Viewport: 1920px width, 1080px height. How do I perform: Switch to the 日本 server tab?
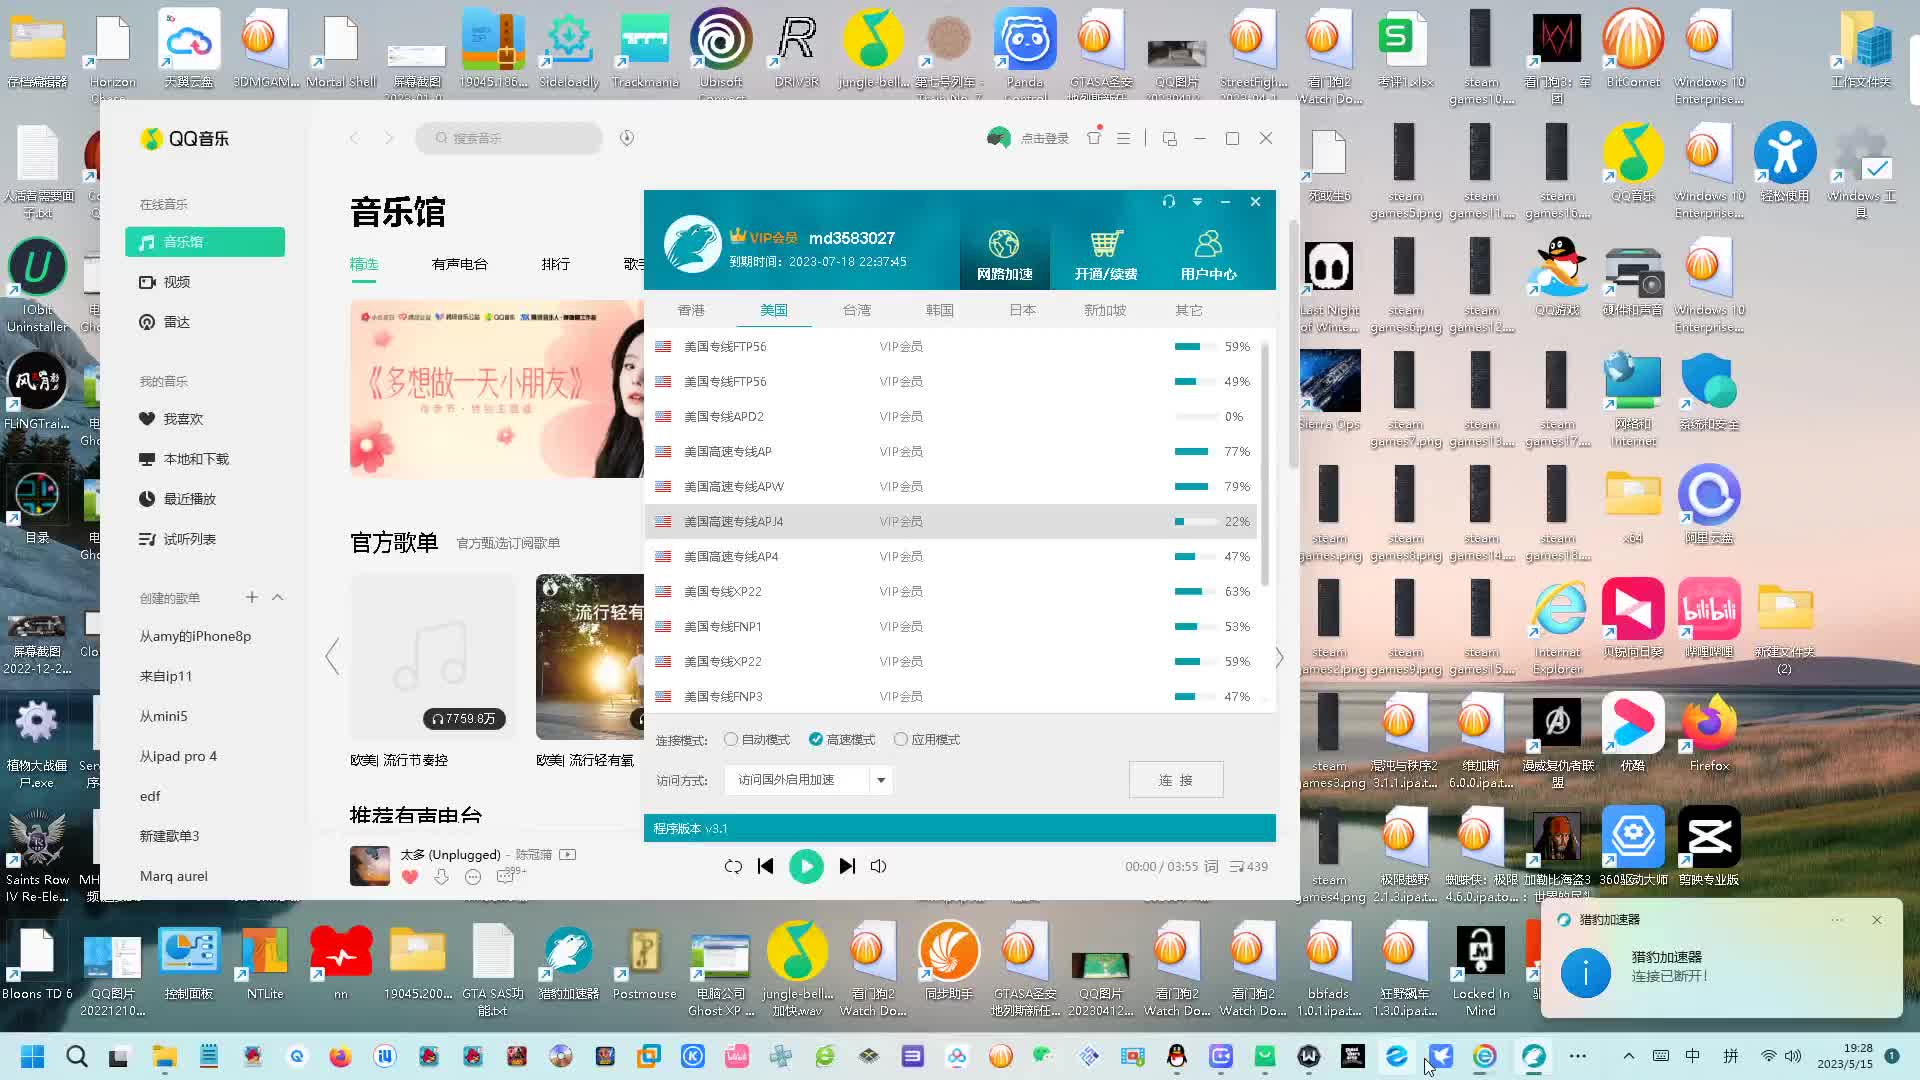[x=1022, y=310]
